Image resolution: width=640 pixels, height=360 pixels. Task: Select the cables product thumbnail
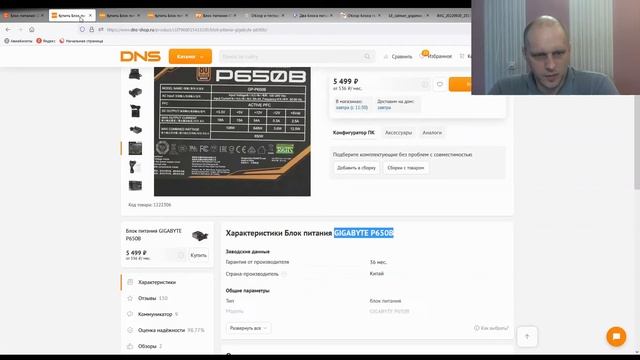[135, 167]
